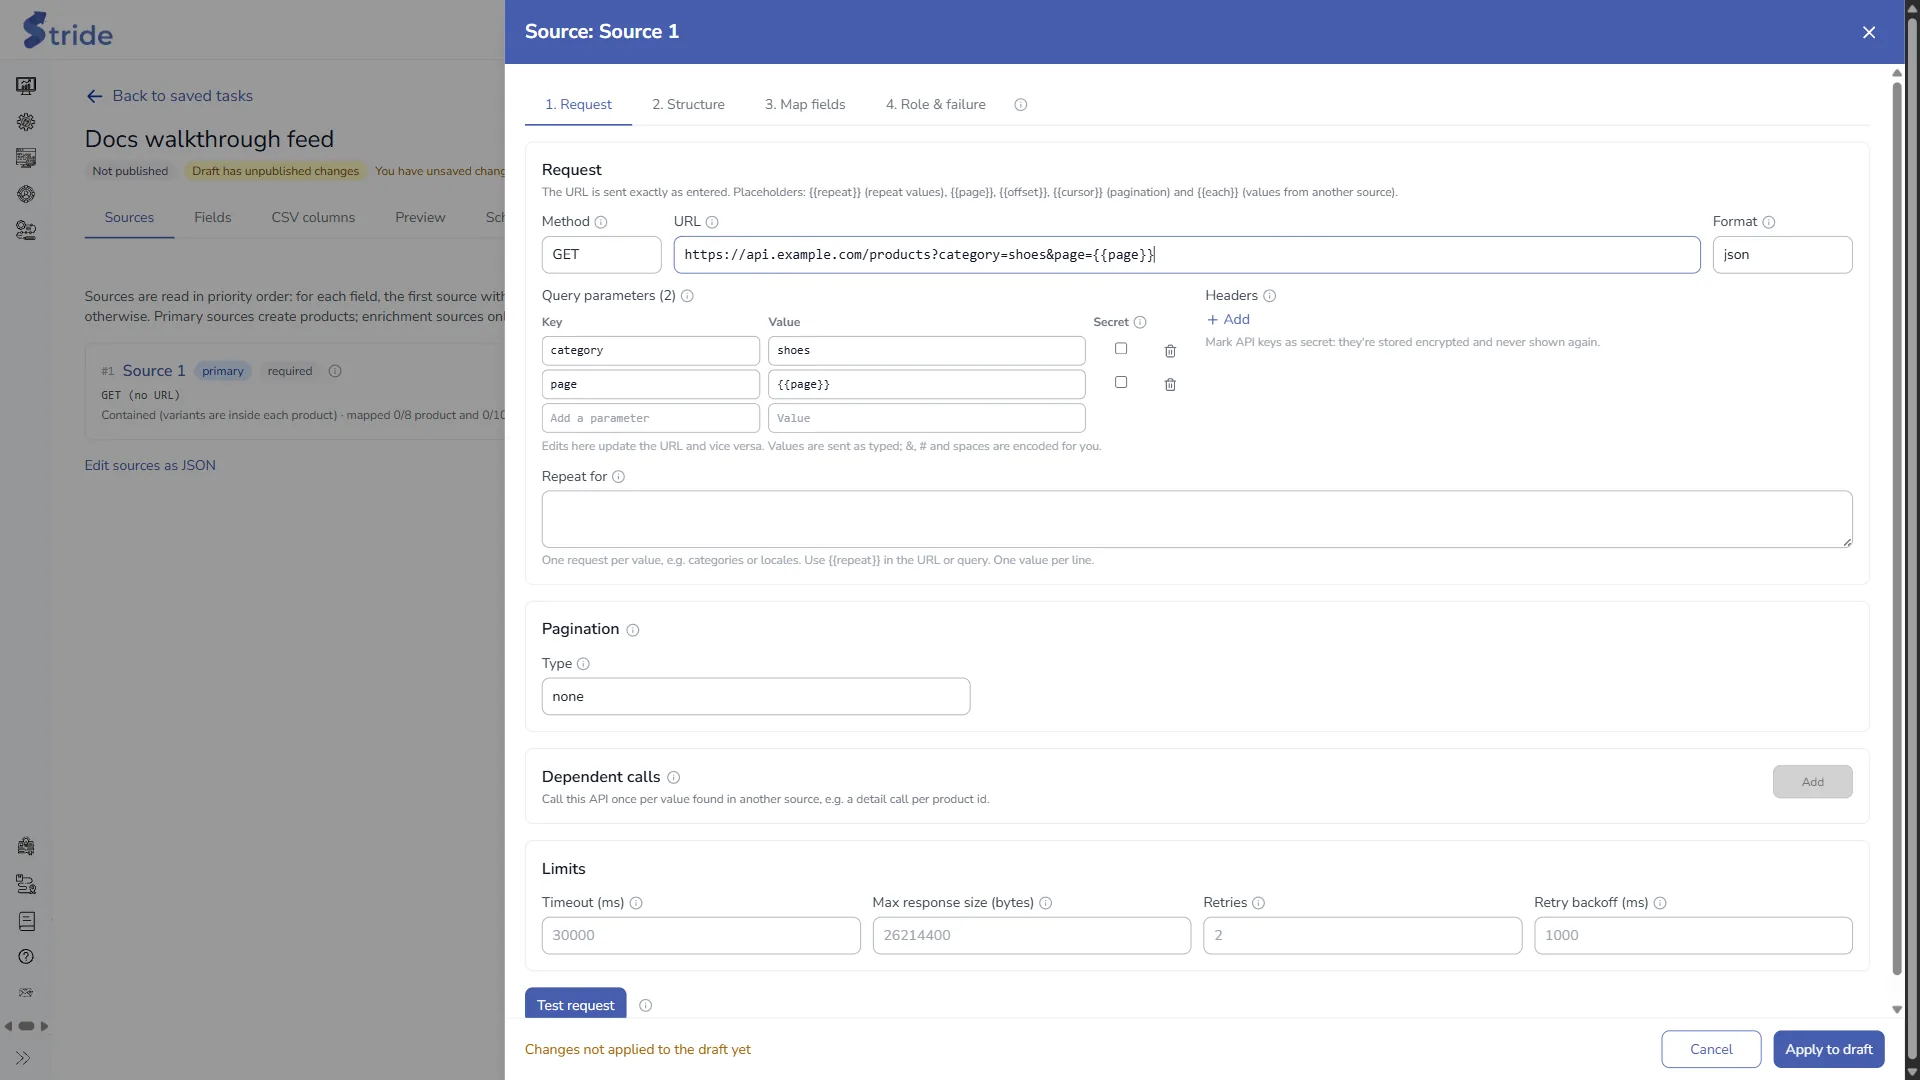Switch to the 3. Map fields tab

tap(805, 105)
